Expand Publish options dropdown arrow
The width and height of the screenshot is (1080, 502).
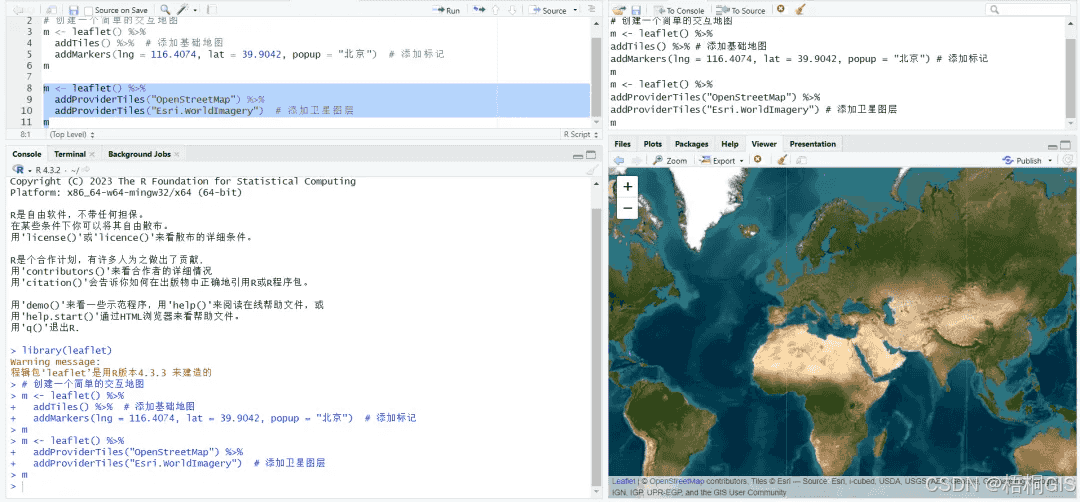1050,160
